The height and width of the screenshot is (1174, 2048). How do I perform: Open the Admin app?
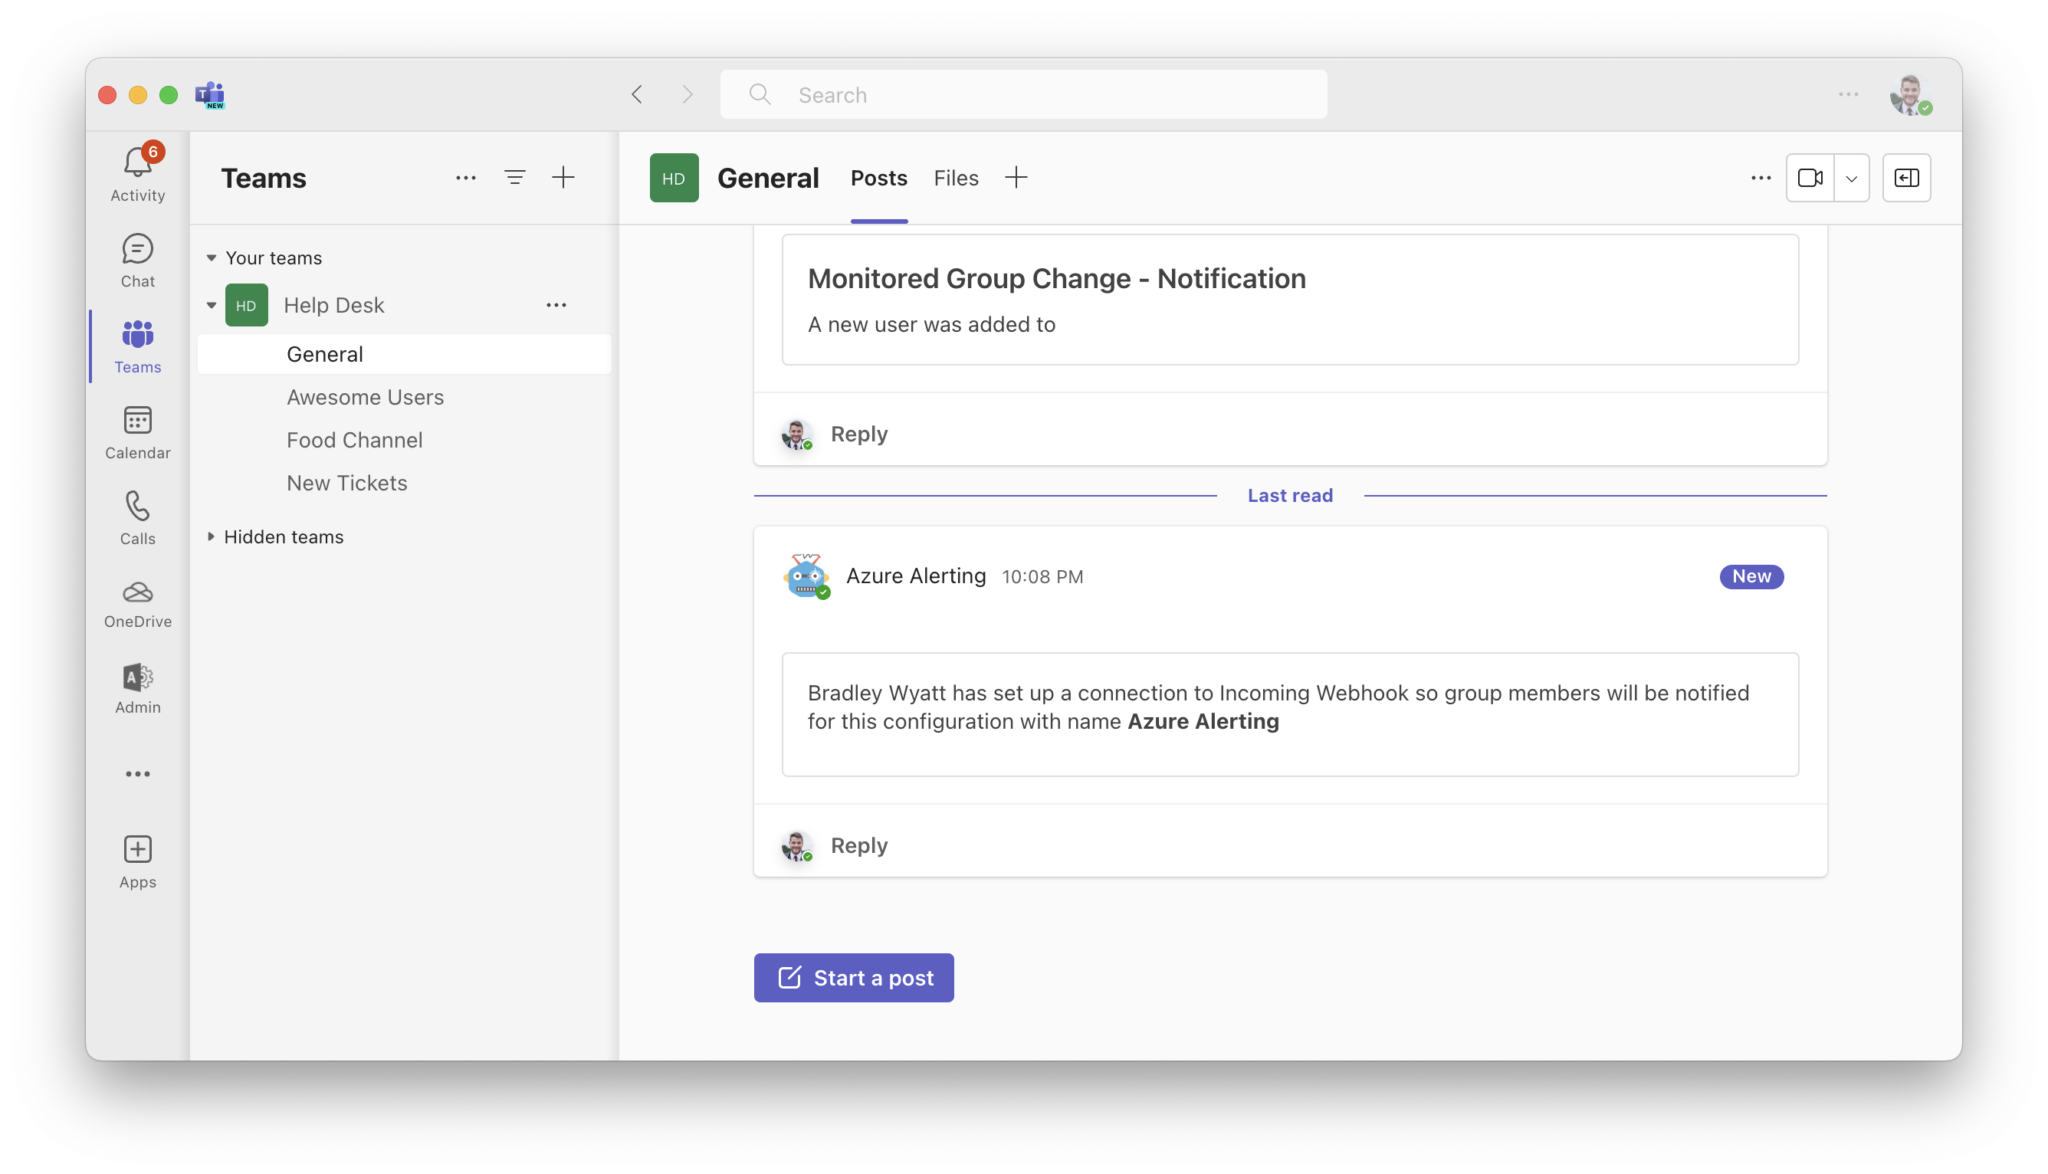138,688
